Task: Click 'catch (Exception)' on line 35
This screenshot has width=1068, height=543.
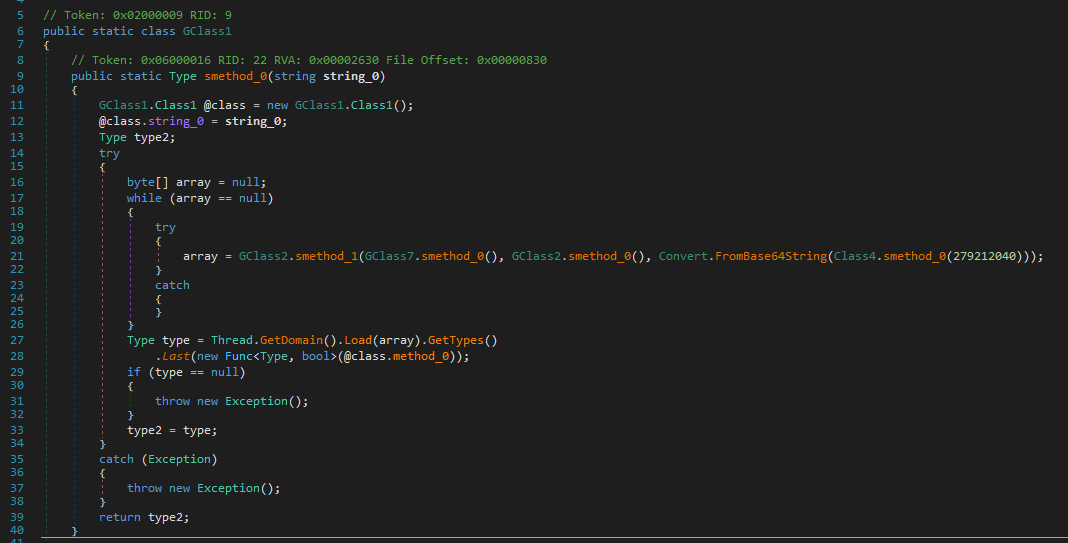Action: click(x=158, y=459)
